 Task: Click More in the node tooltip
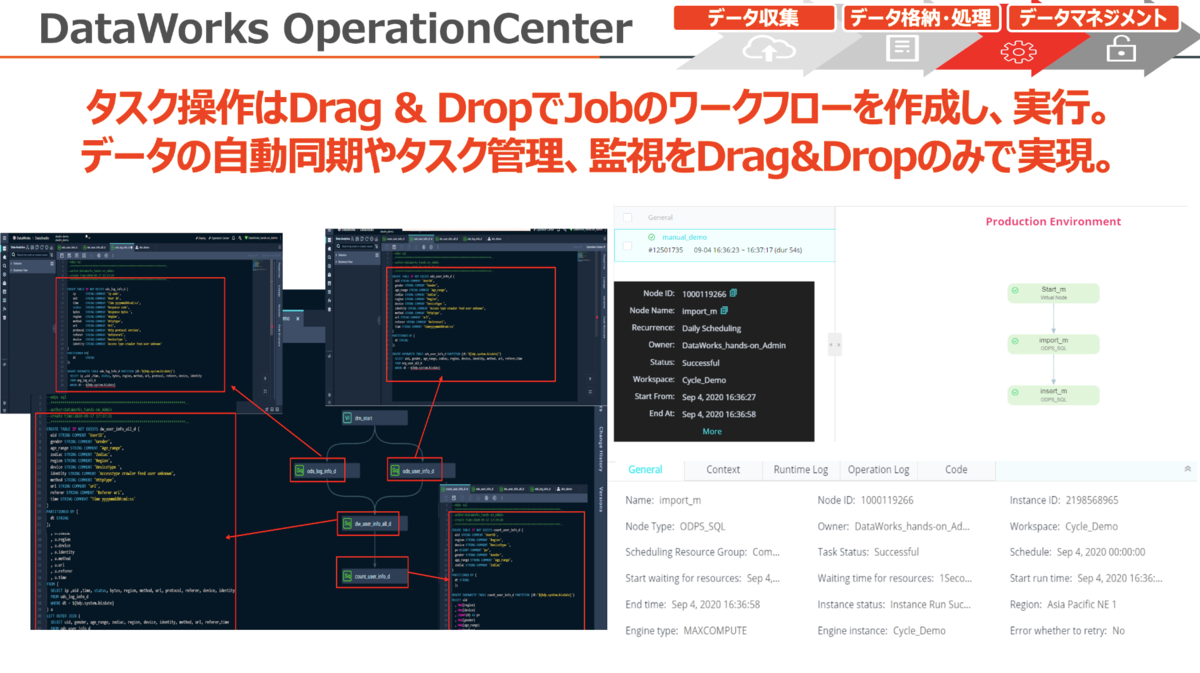tap(712, 431)
